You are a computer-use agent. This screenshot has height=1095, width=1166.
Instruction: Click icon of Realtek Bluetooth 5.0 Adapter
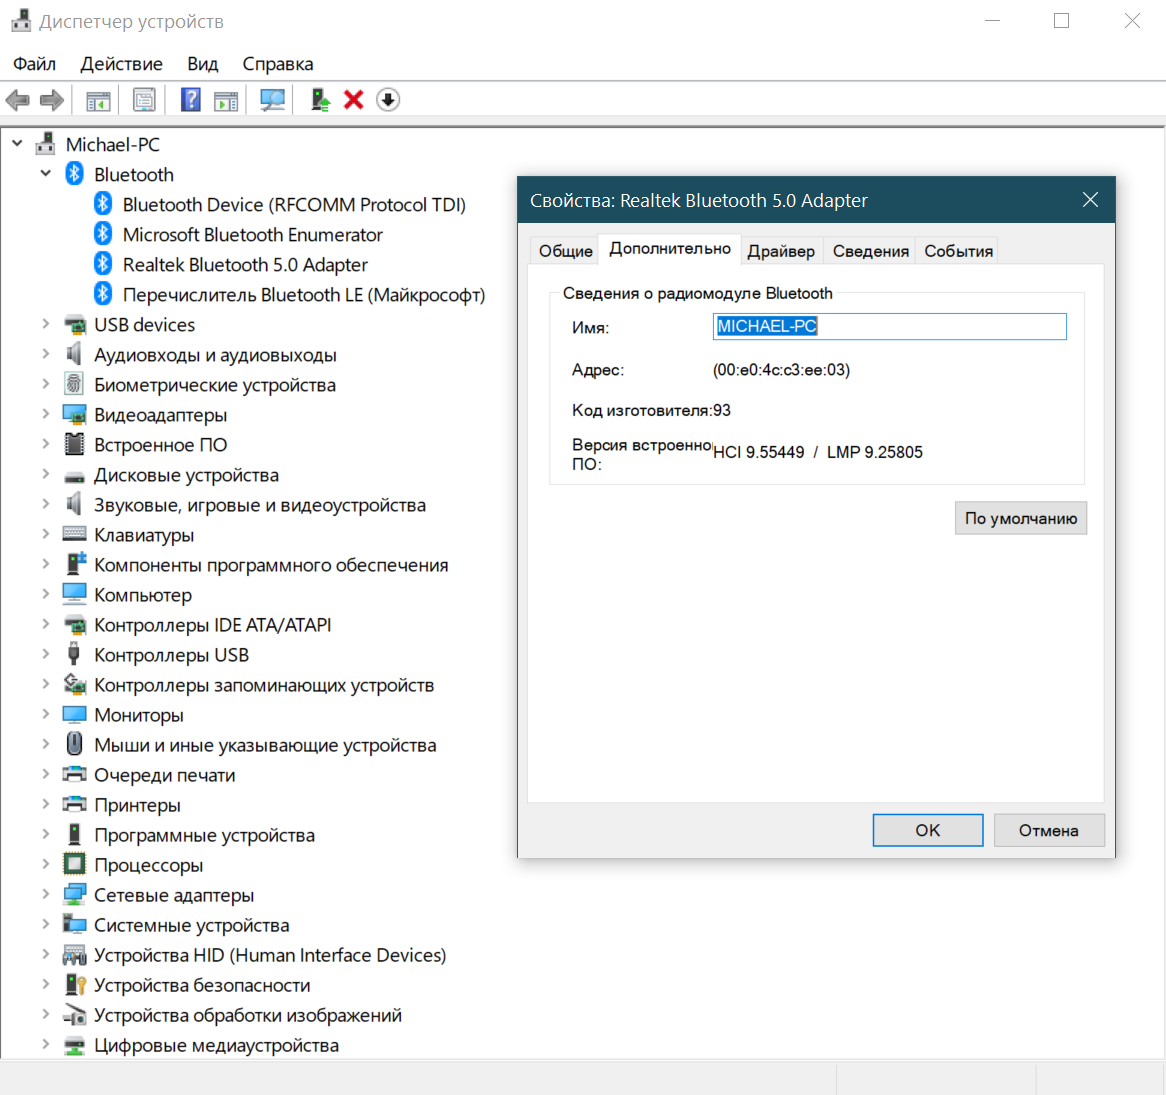click(103, 264)
